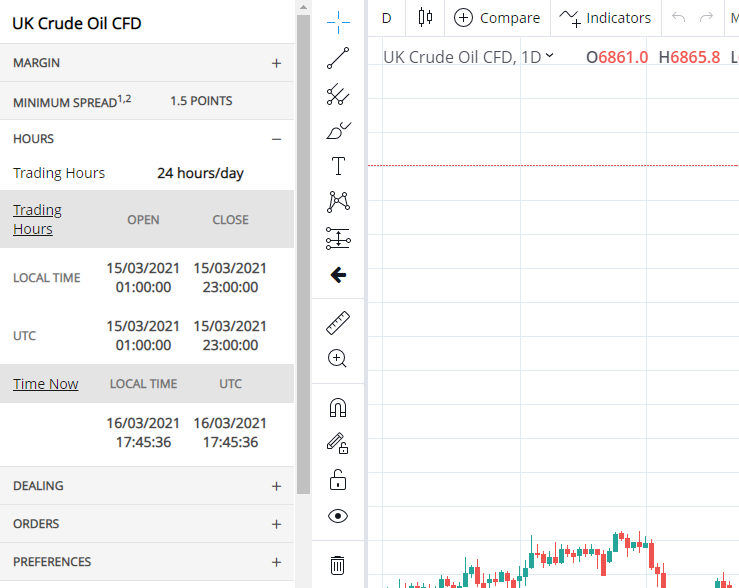The width and height of the screenshot is (739, 588).
Task: Select the ruler measure tool
Action: 338,322
